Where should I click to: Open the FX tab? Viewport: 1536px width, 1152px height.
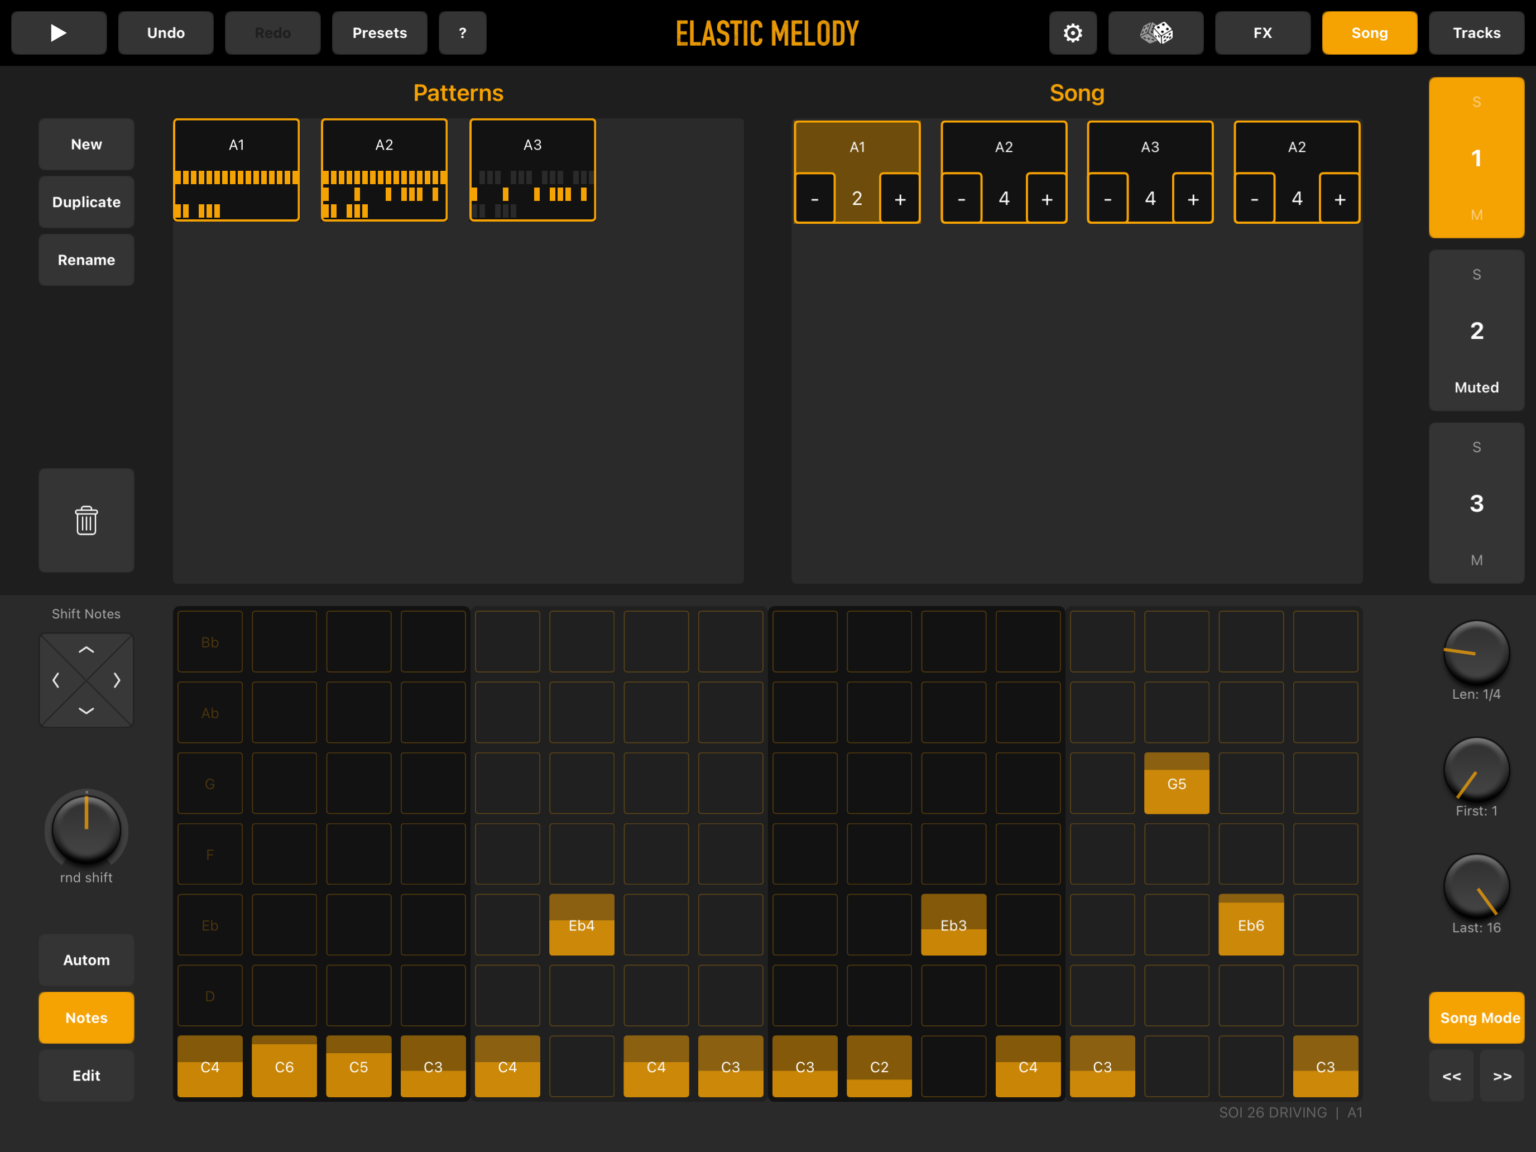pyautogui.click(x=1262, y=33)
